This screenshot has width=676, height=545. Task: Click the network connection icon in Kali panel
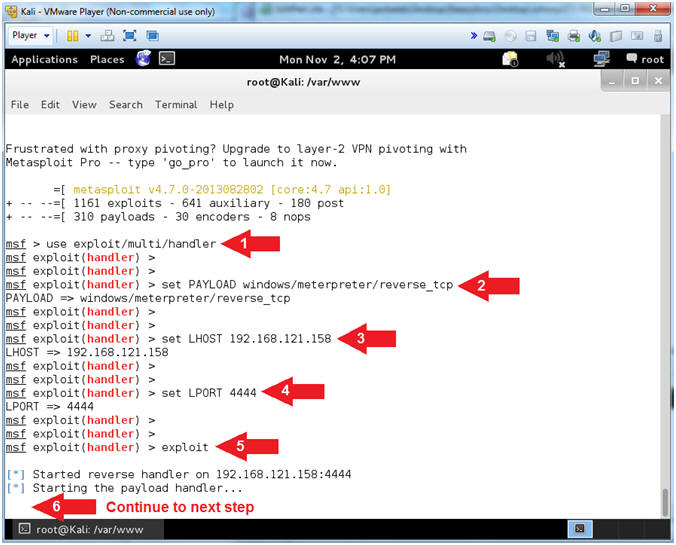(x=601, y=59)
